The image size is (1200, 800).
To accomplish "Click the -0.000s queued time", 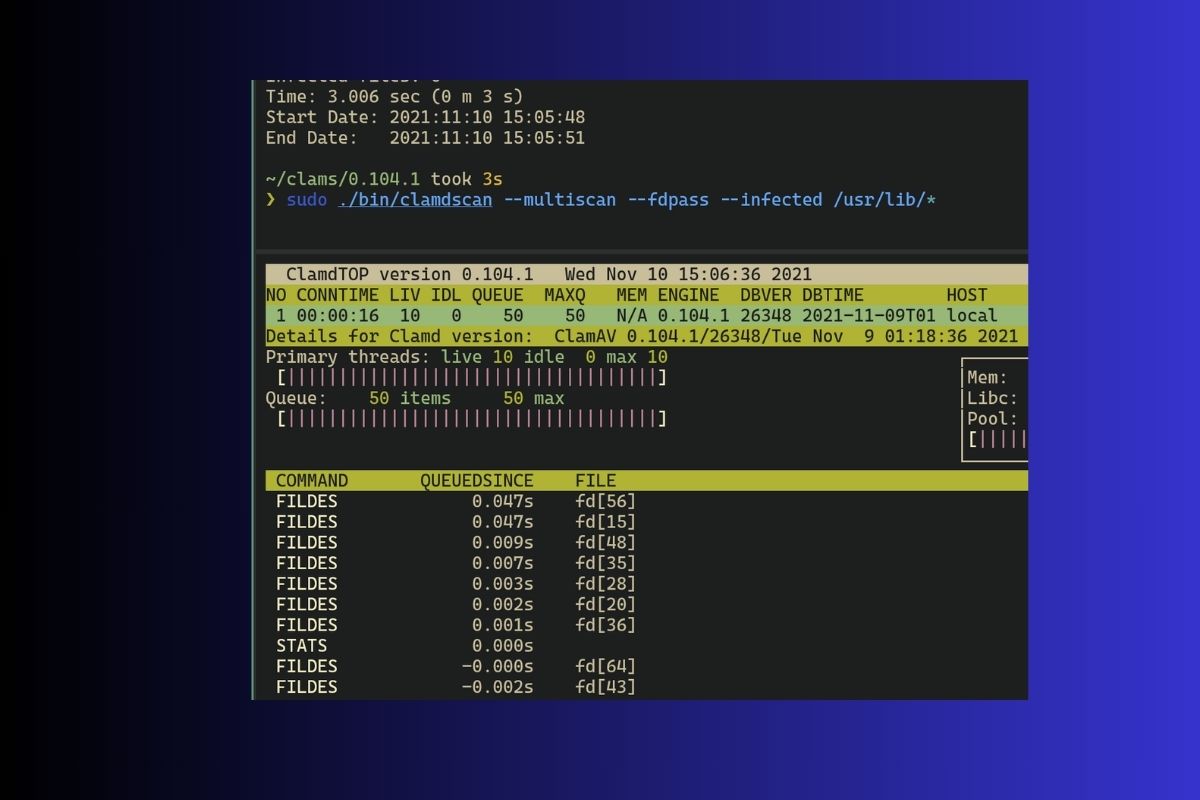I will [497, 666].
